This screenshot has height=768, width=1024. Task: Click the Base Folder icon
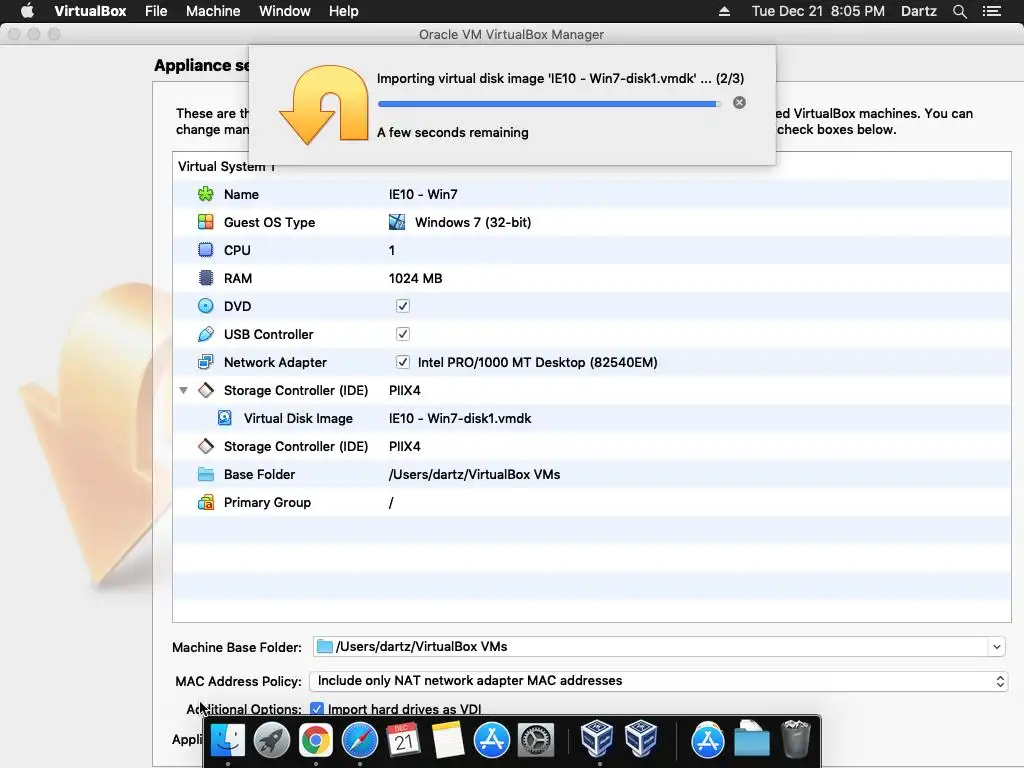click(x=206, y=474)
